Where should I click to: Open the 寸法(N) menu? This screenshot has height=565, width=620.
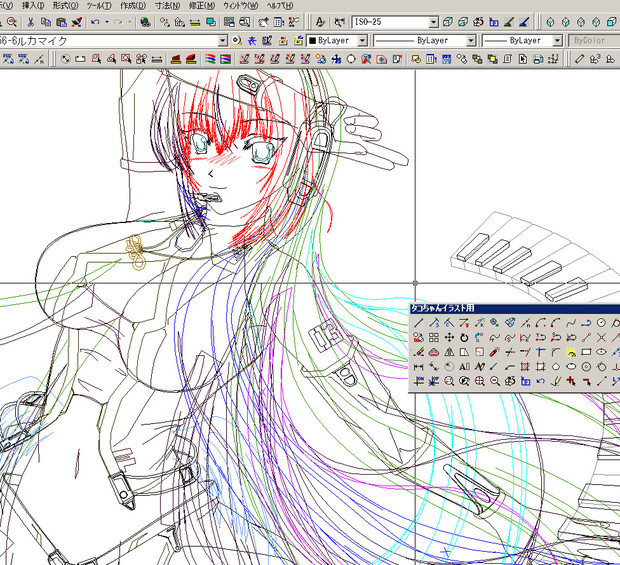(x=167, y=6)
